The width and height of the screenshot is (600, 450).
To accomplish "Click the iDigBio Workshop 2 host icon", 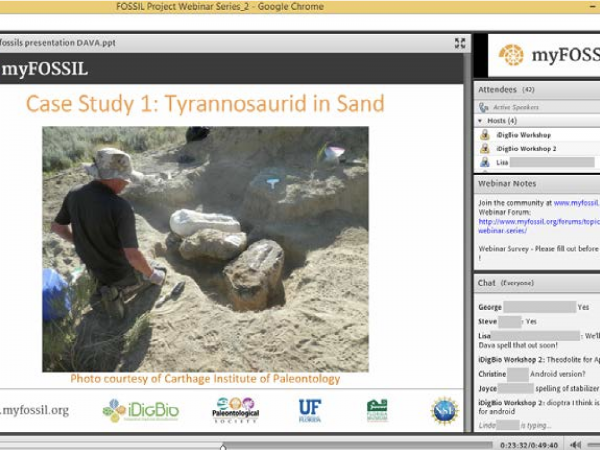I will click(x=485, y=148).
